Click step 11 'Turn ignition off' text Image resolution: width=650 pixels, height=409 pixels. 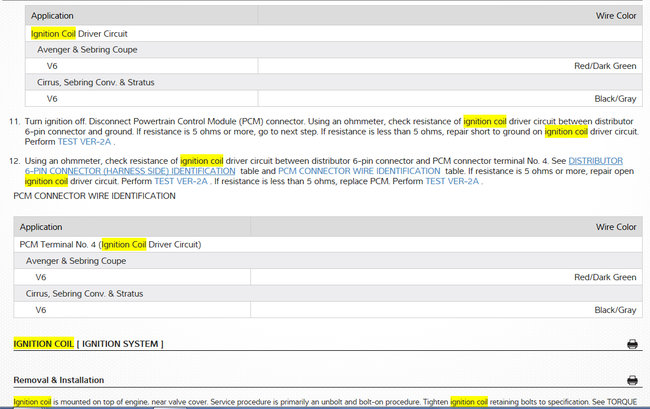pos(56,121)
